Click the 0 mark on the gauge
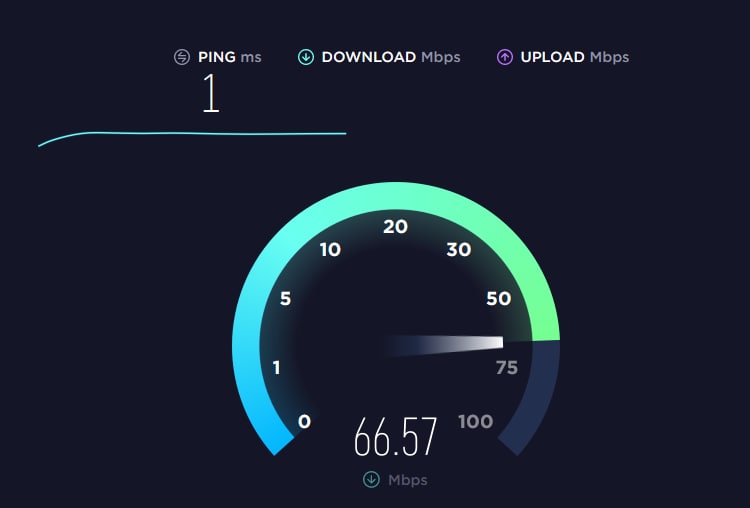The width and height of the screenshot is (750, 508). pyautogui.click(x=304, y=421)
